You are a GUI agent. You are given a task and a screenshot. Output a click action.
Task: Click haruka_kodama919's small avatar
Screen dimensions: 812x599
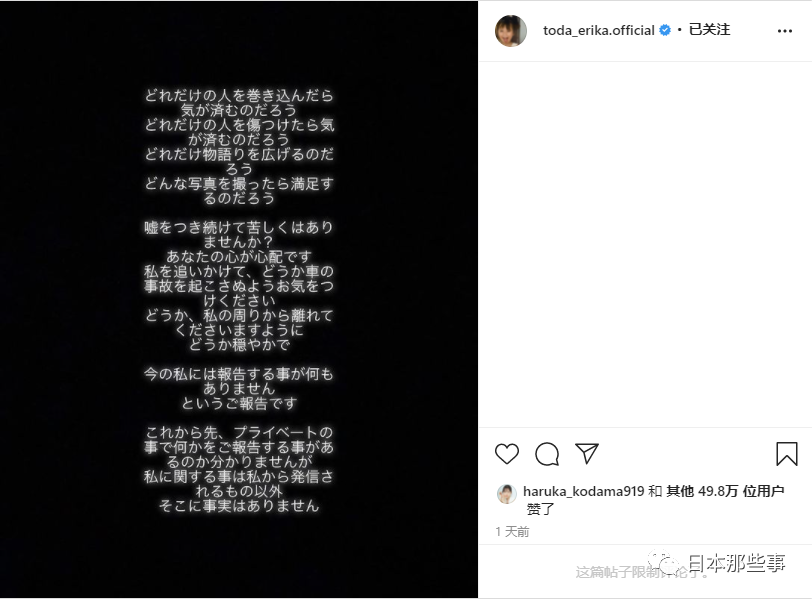(506, 494)
